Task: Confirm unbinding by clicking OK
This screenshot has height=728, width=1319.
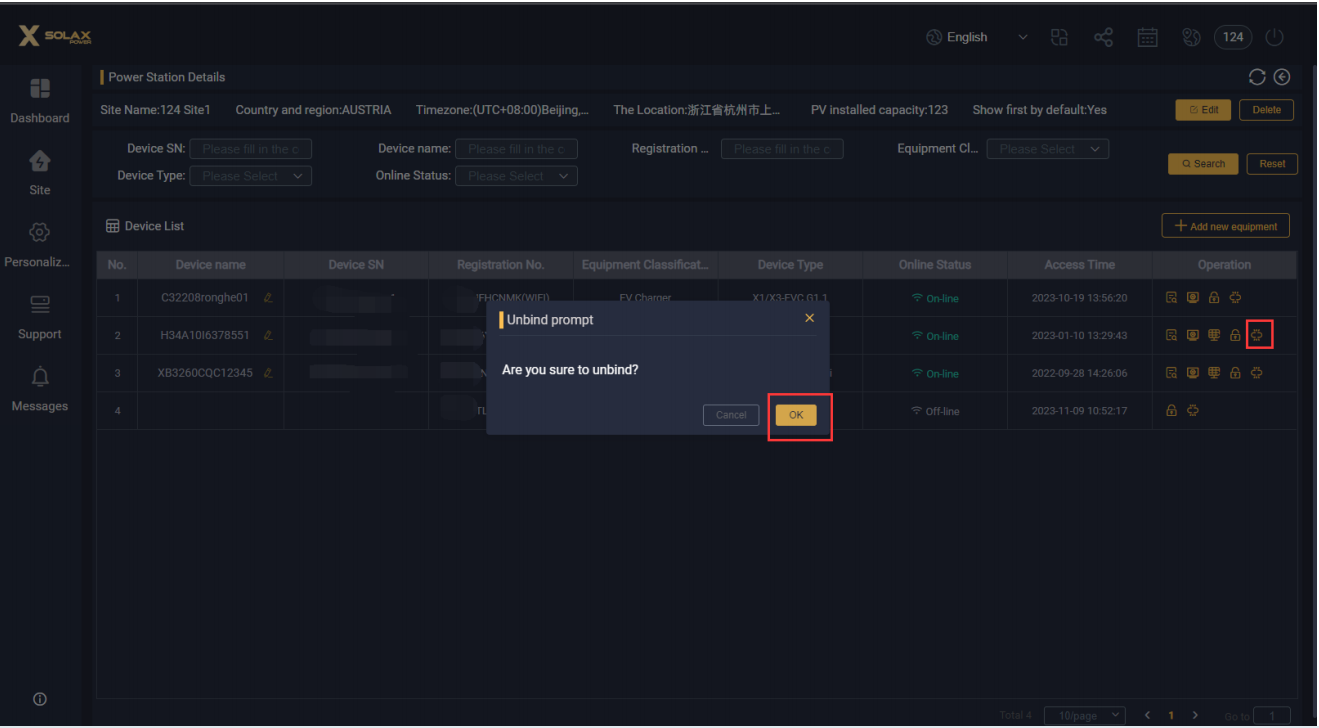Action: click(x=795, y=414)
